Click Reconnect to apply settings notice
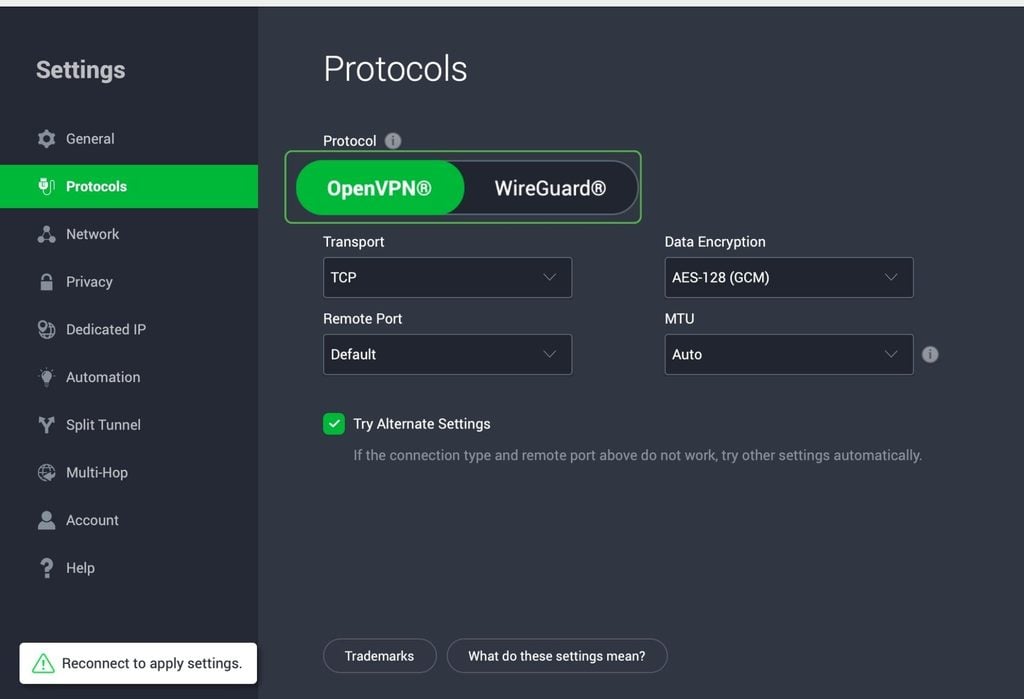 pyautogui.click(x=138, y=663)
